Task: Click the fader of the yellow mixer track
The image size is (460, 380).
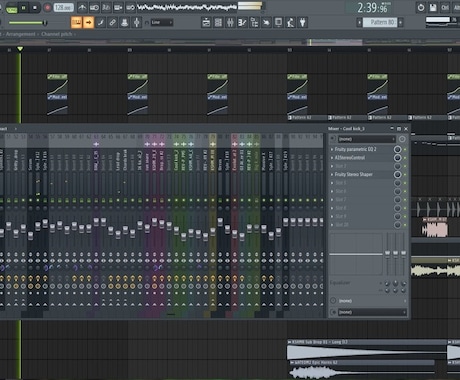Action: point(213,232)
